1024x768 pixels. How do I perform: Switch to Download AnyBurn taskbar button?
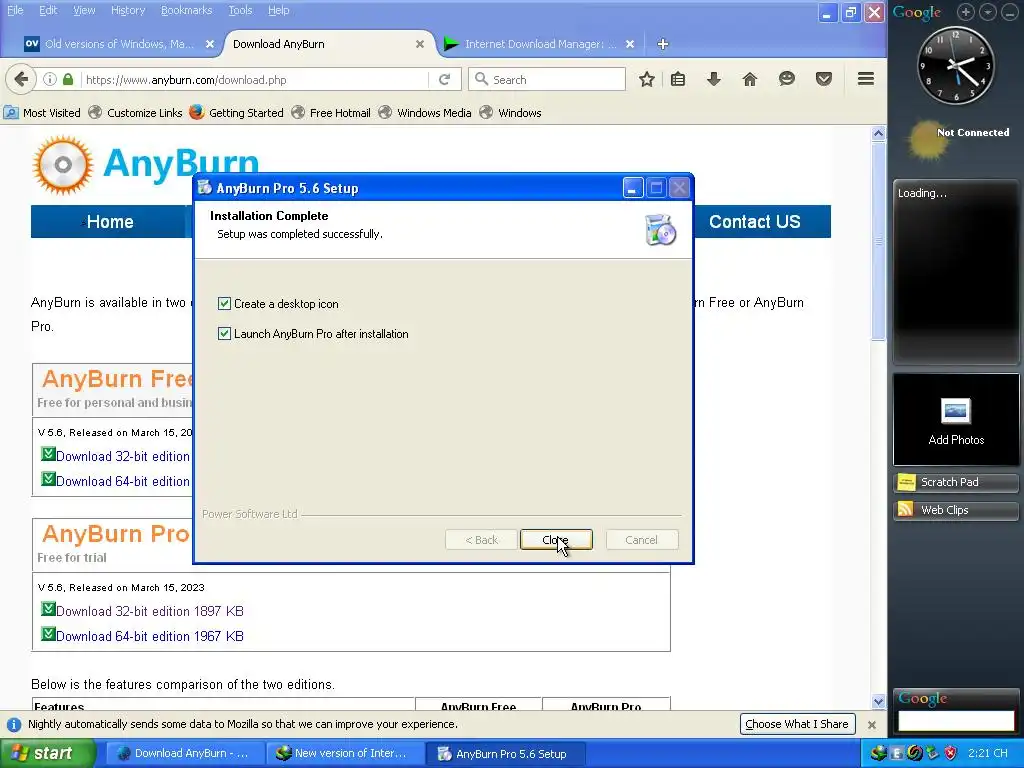pos(184,754)
